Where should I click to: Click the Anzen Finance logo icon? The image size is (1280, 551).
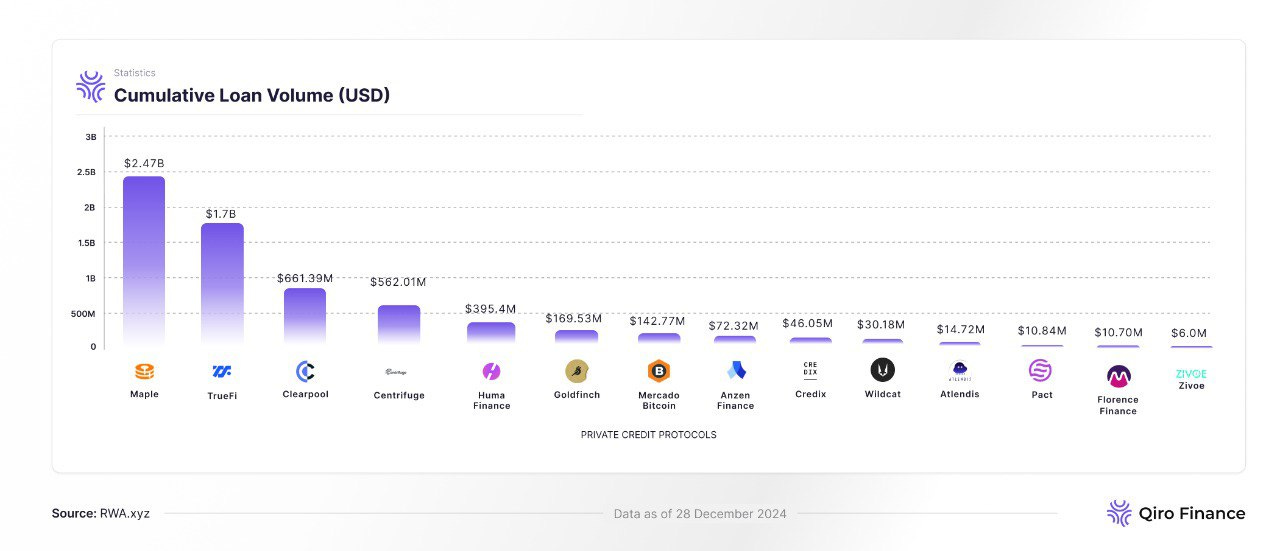(736, 371)
